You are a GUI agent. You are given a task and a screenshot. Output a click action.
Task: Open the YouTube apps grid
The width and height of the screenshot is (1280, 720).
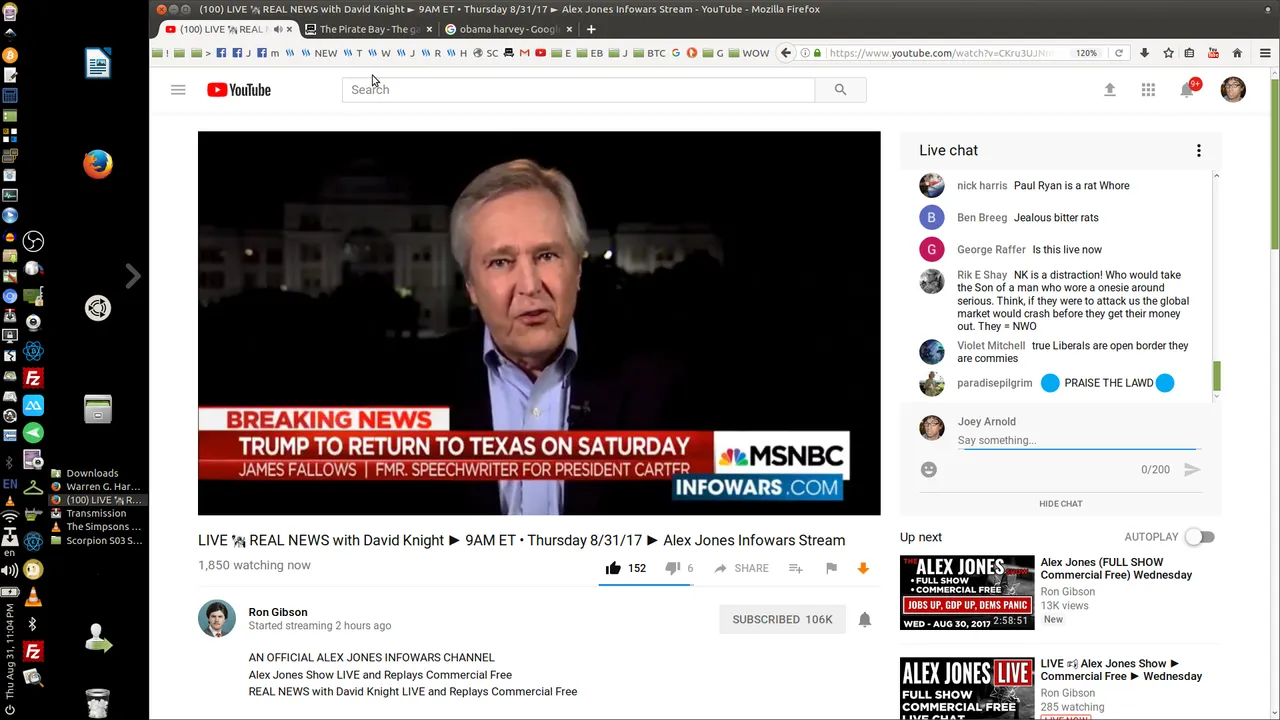1148,90
